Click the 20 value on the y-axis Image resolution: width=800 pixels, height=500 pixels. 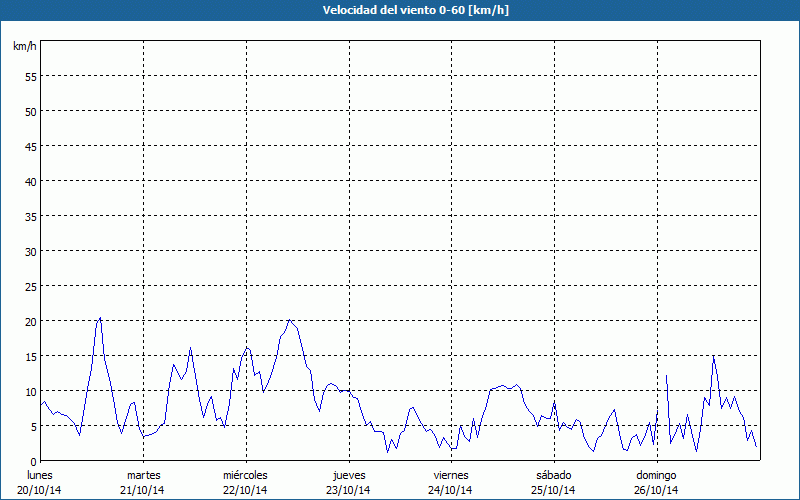(31, 321)
